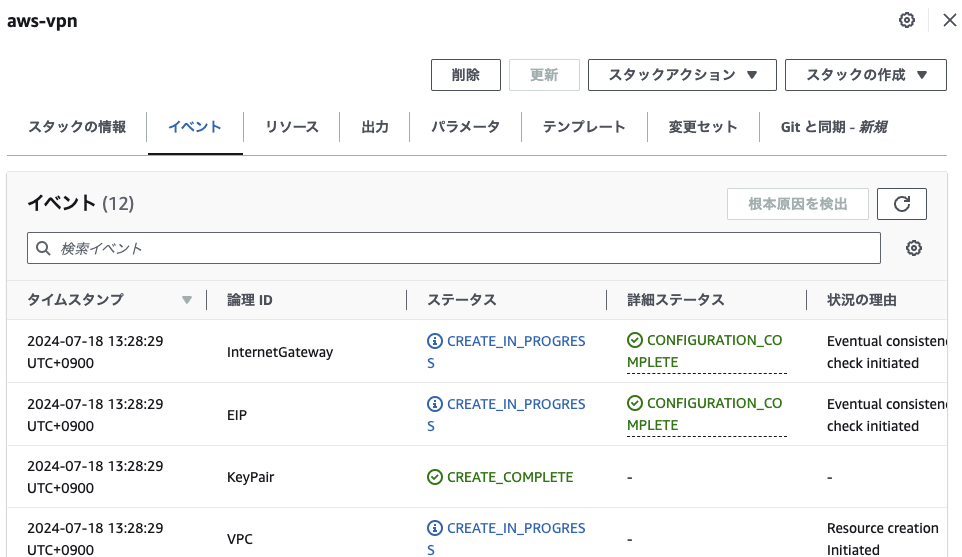Viewport: 962px width, 557px height.
Task: Click the aws-vpn stack title
Action: (42, 21)
